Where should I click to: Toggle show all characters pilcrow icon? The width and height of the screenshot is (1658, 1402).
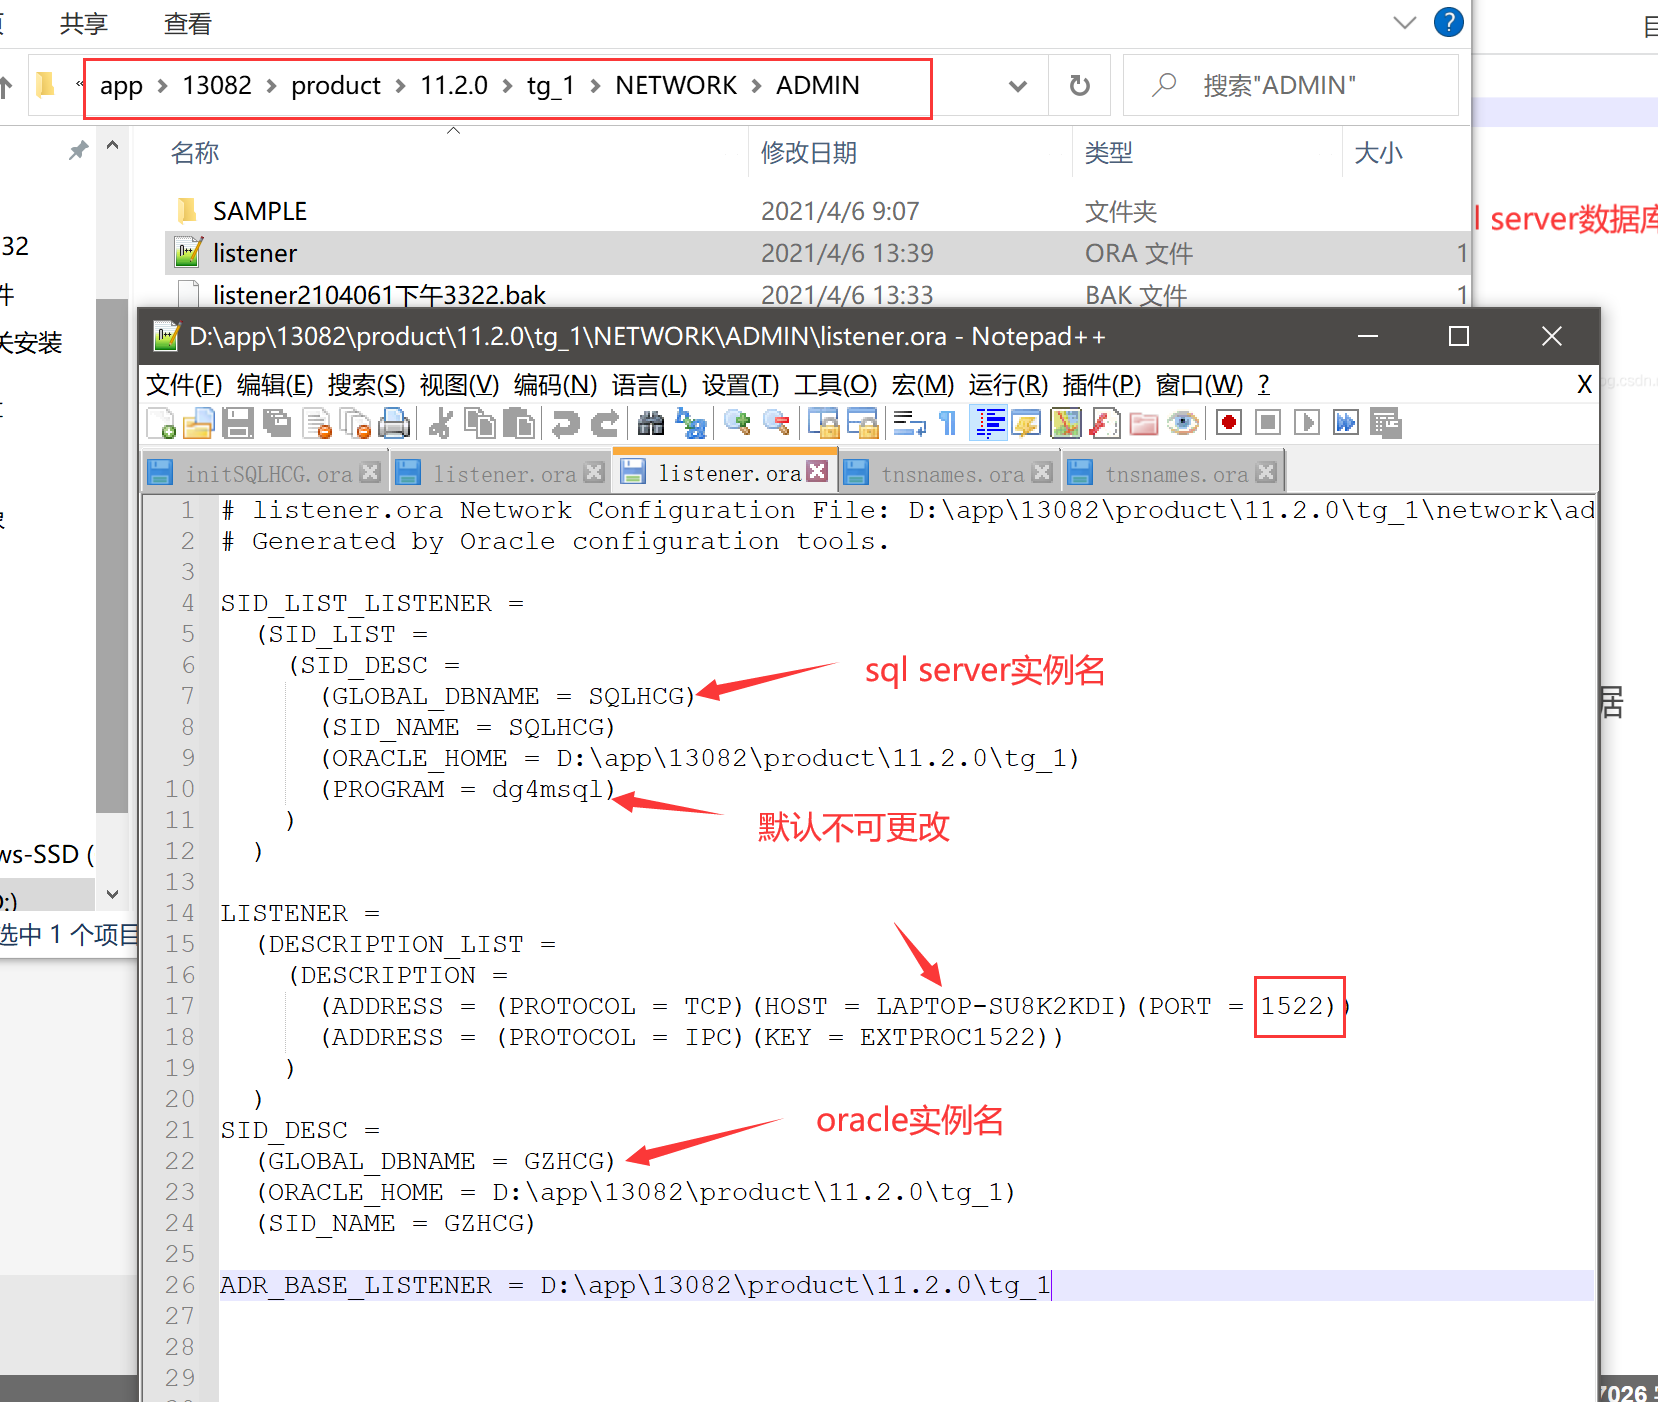tap(948, 424)
